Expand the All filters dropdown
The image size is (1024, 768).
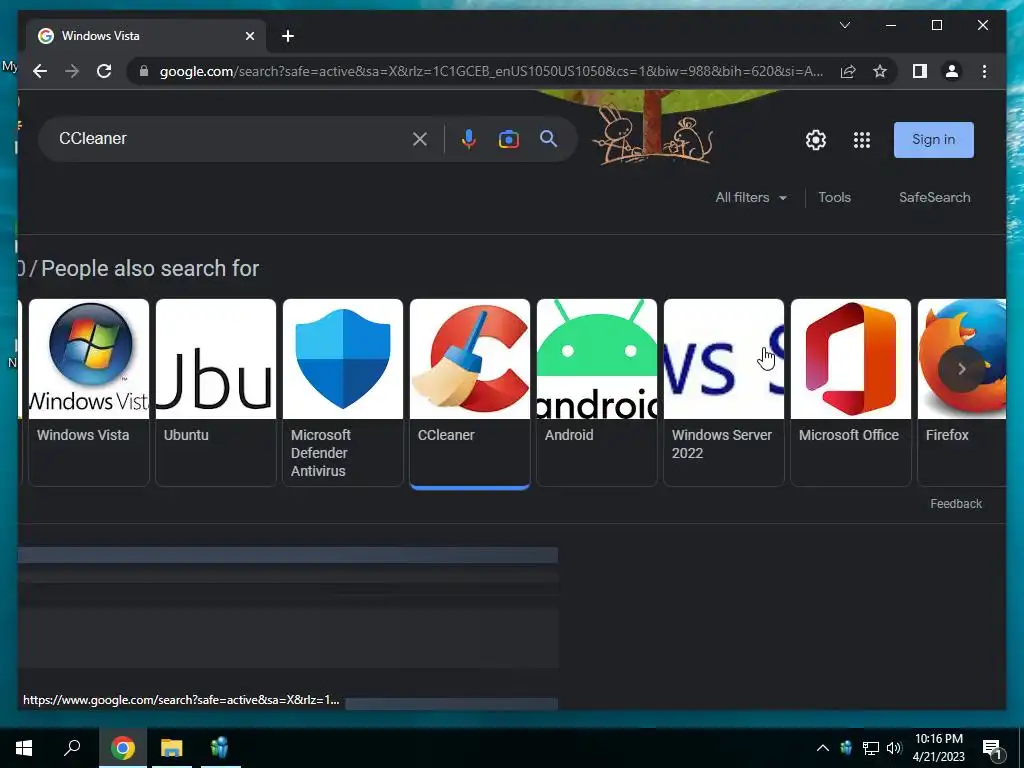coord(751,197)
